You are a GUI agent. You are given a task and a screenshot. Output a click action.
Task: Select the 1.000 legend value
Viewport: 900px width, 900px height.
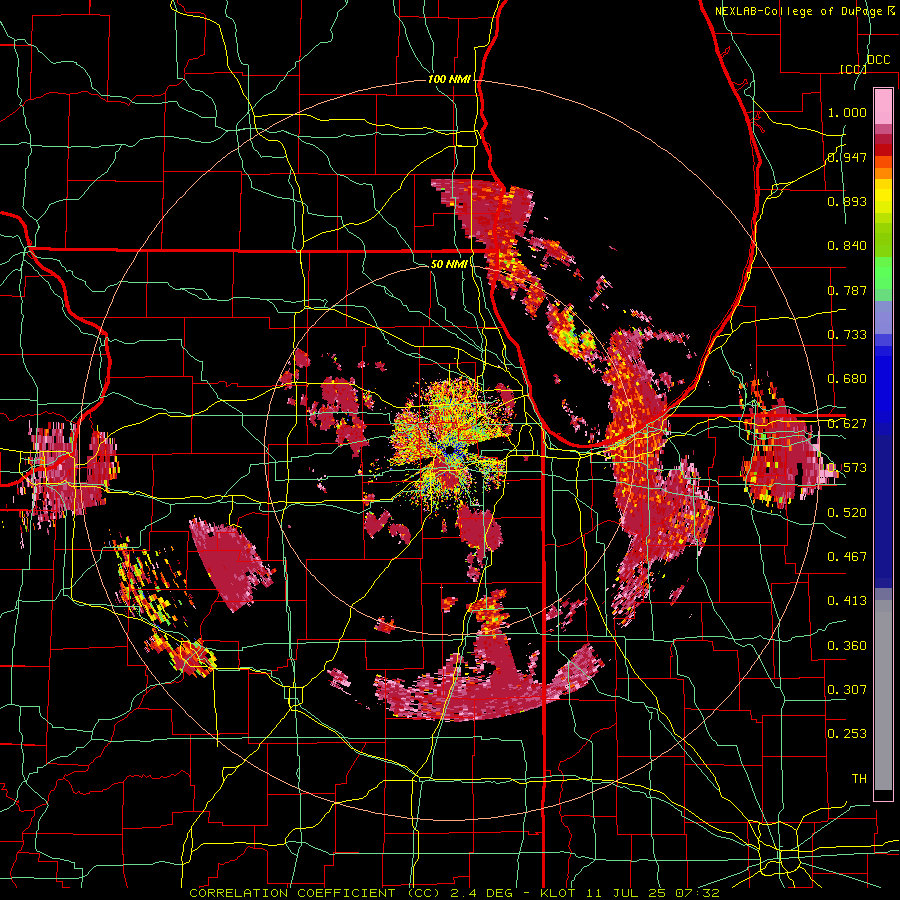point(847,112)
